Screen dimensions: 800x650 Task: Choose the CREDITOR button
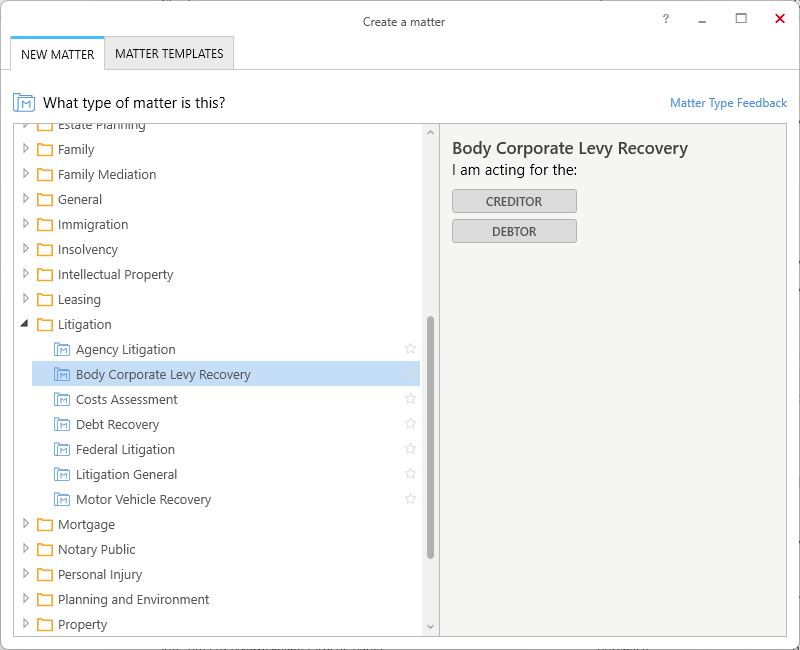coord(514,202)
